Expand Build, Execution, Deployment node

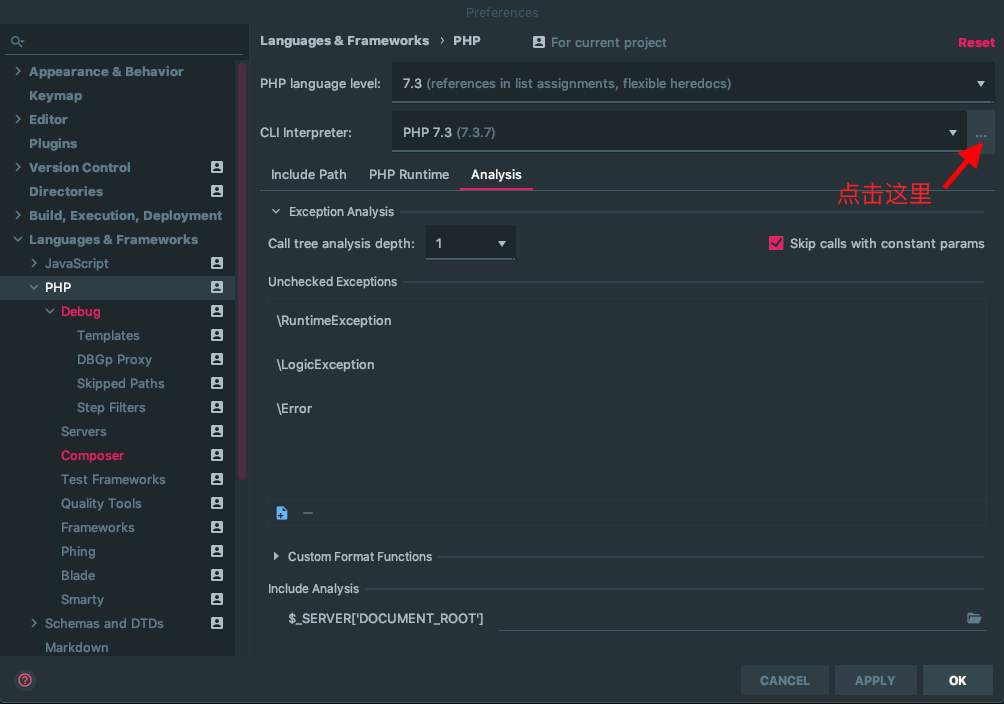point(18,215)
